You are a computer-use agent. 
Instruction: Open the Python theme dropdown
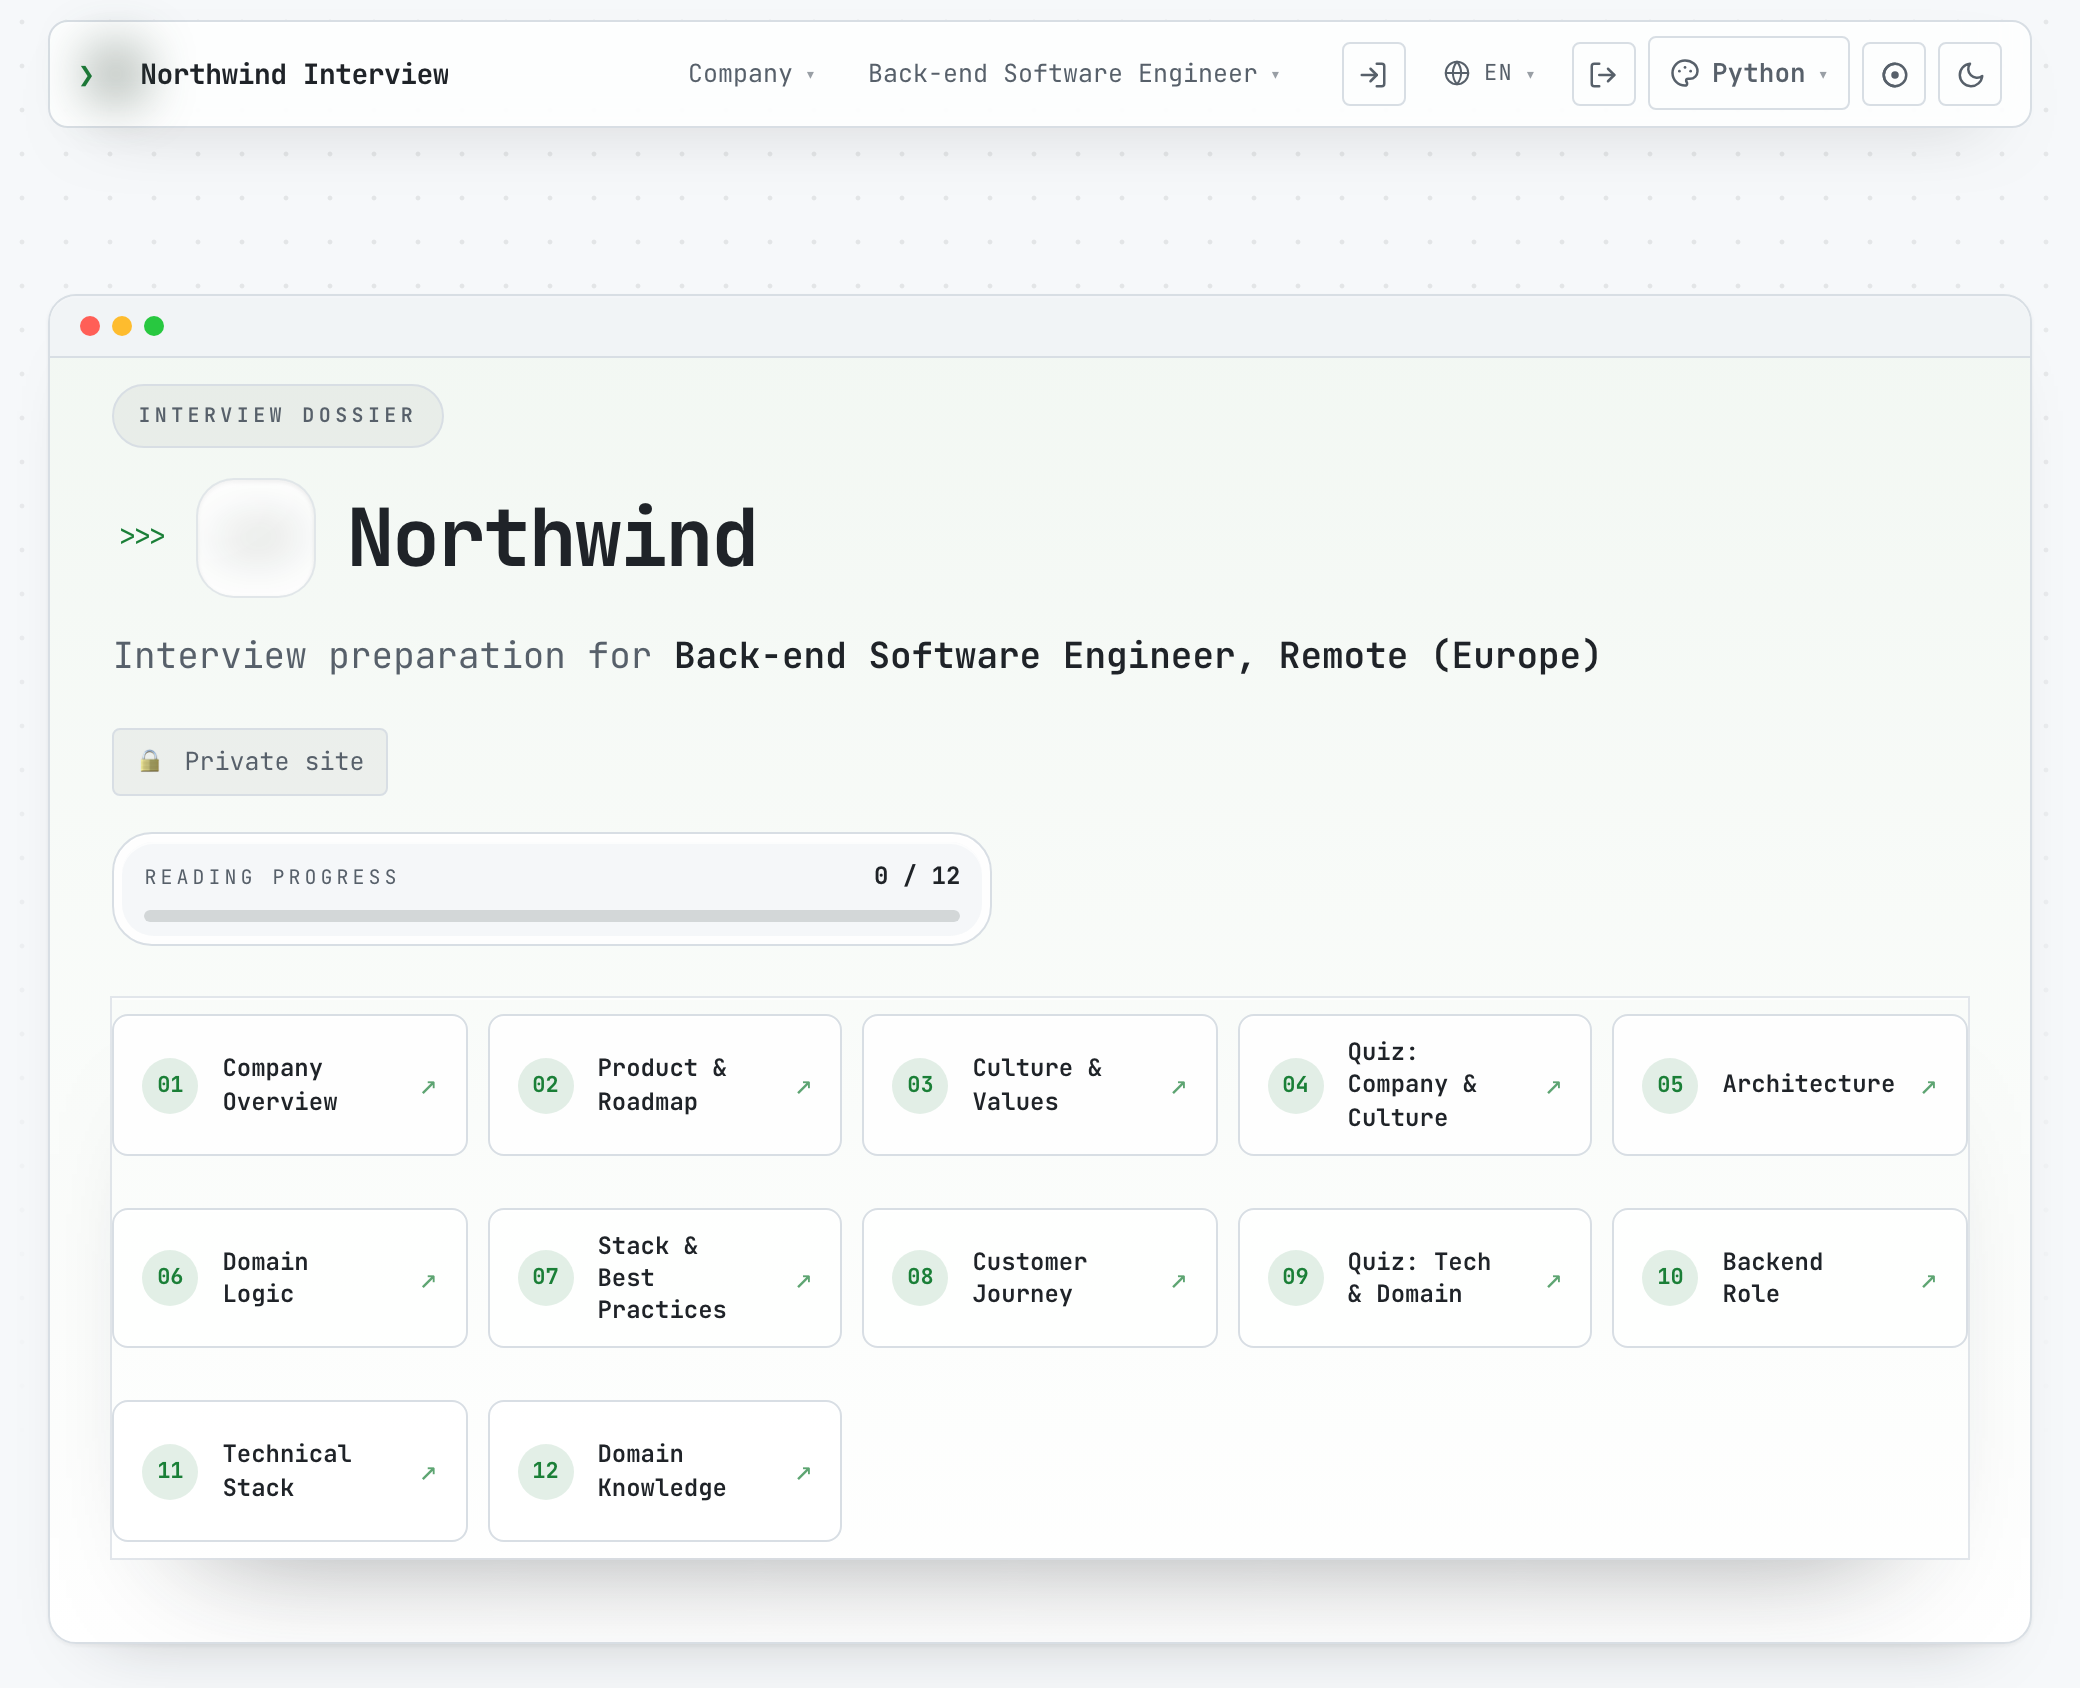click(1749, 73)
